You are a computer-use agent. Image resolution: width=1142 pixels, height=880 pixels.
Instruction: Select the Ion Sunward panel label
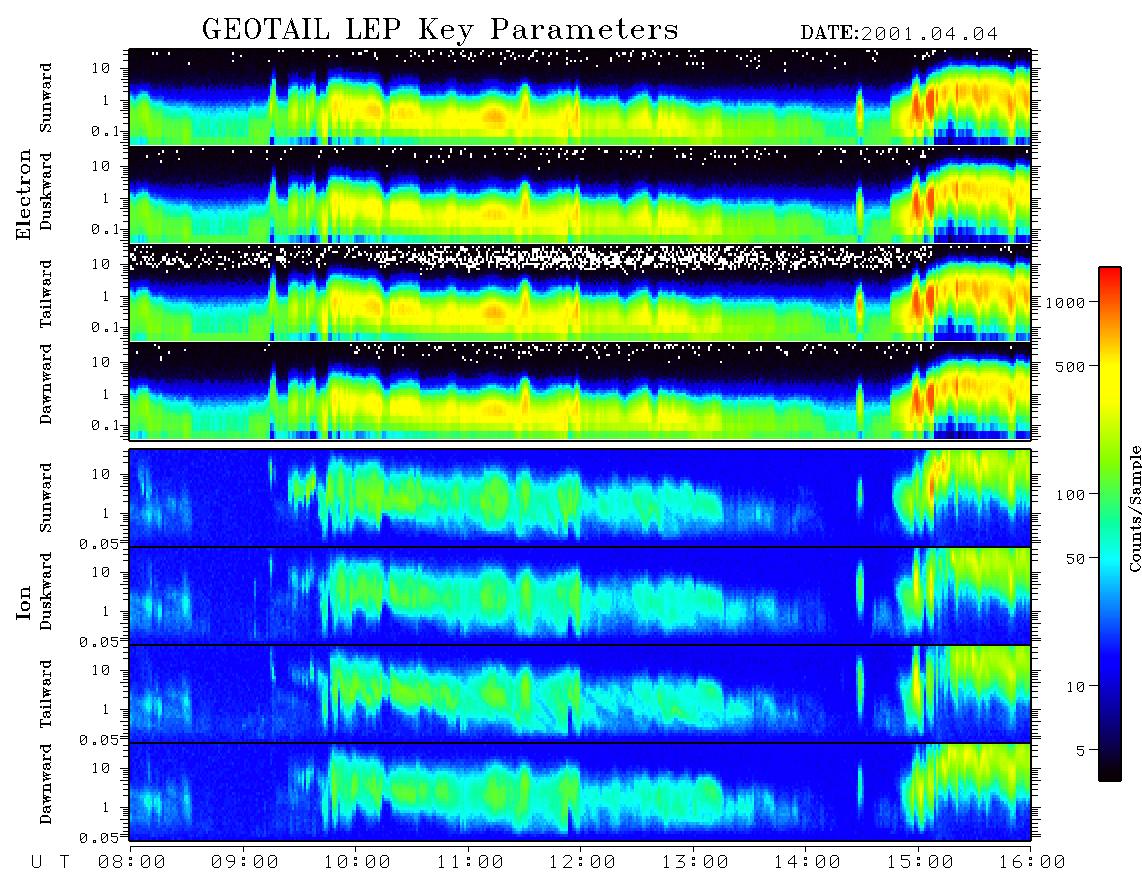pyautogui.click(x=46, y=498)
